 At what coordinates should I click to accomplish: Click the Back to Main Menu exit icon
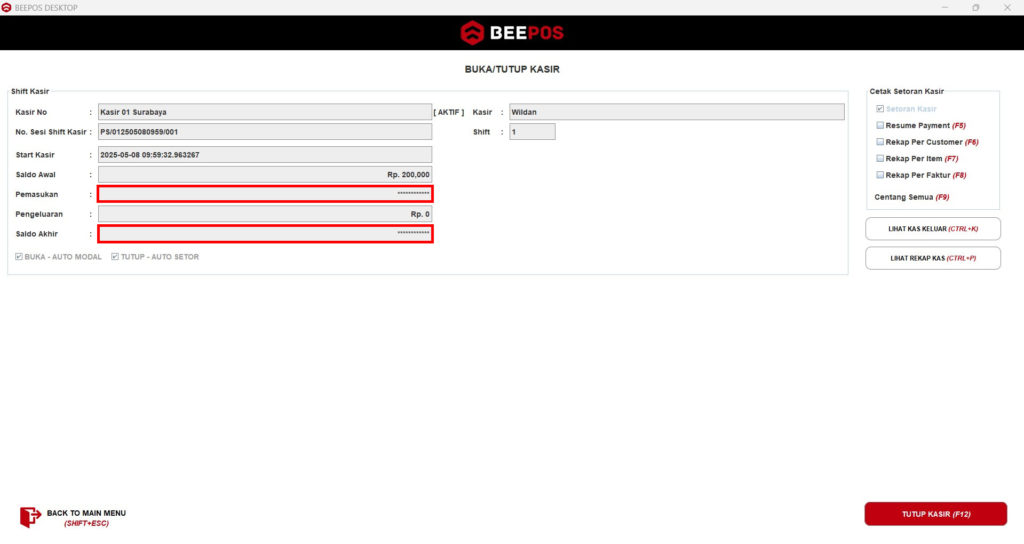click(30, 517)
